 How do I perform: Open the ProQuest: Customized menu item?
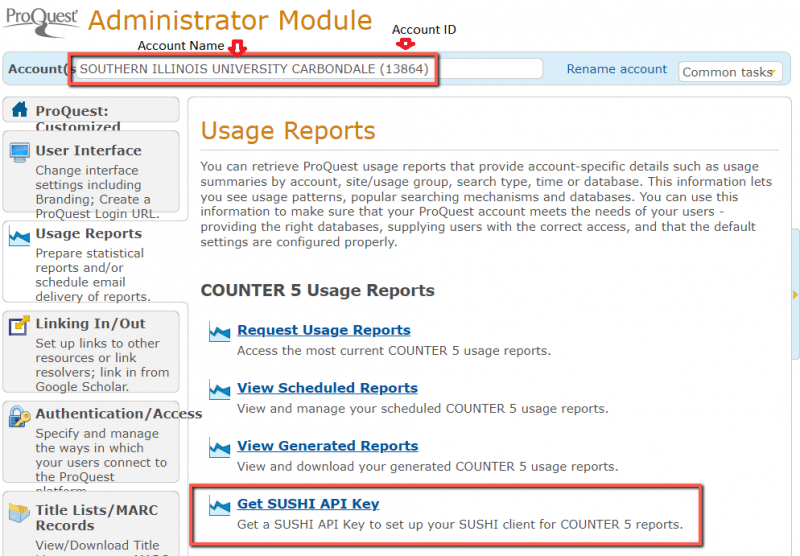click(x=91, y=110)
